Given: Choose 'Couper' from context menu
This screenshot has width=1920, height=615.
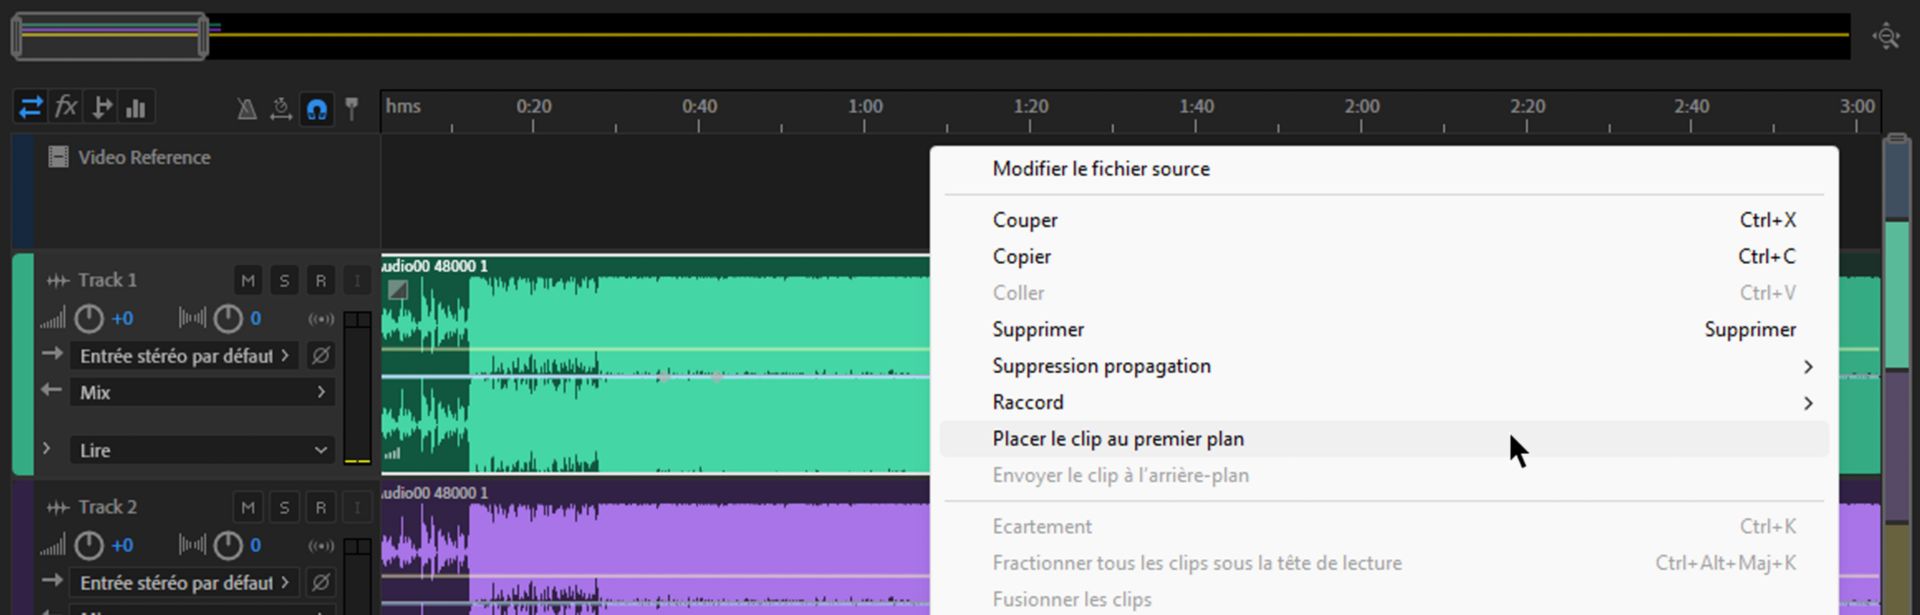Looking at the screenshot, I should (x=1384, y=220).
